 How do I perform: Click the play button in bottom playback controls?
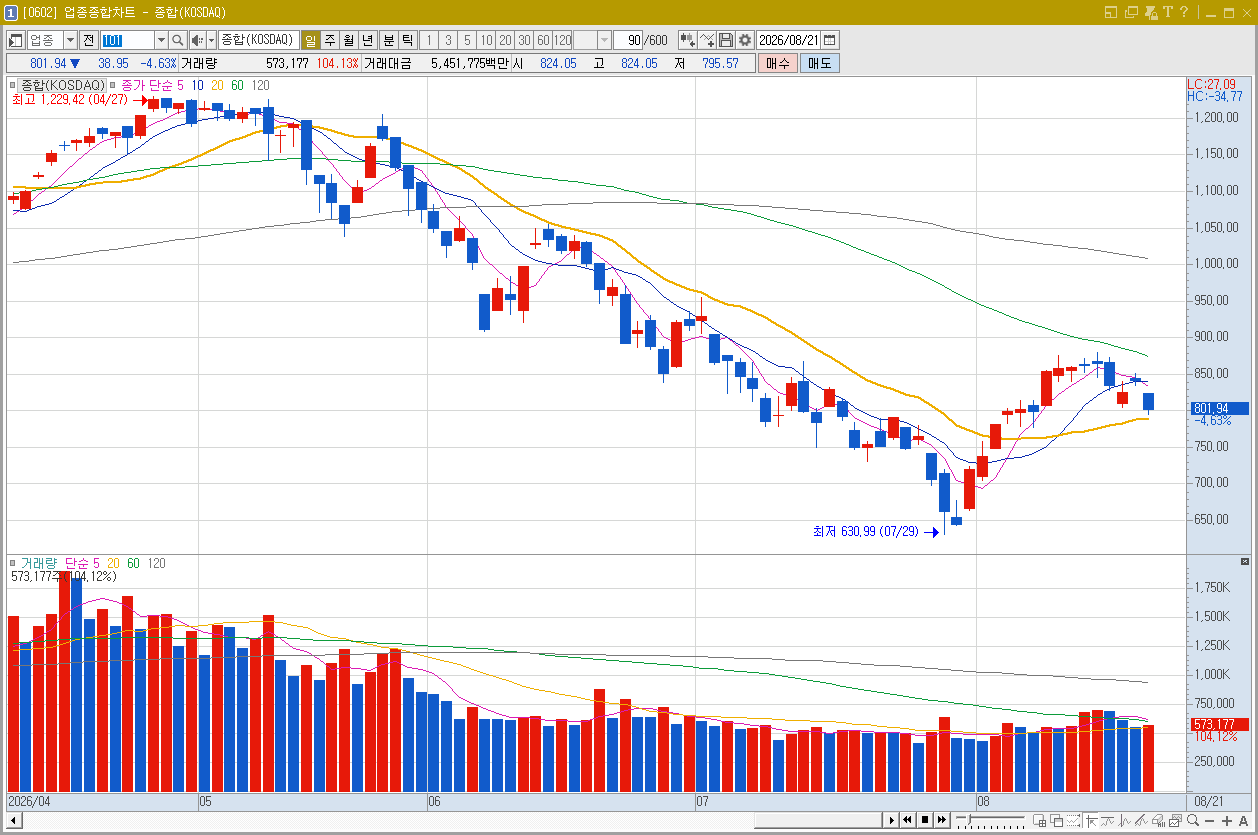coord(891,820)
